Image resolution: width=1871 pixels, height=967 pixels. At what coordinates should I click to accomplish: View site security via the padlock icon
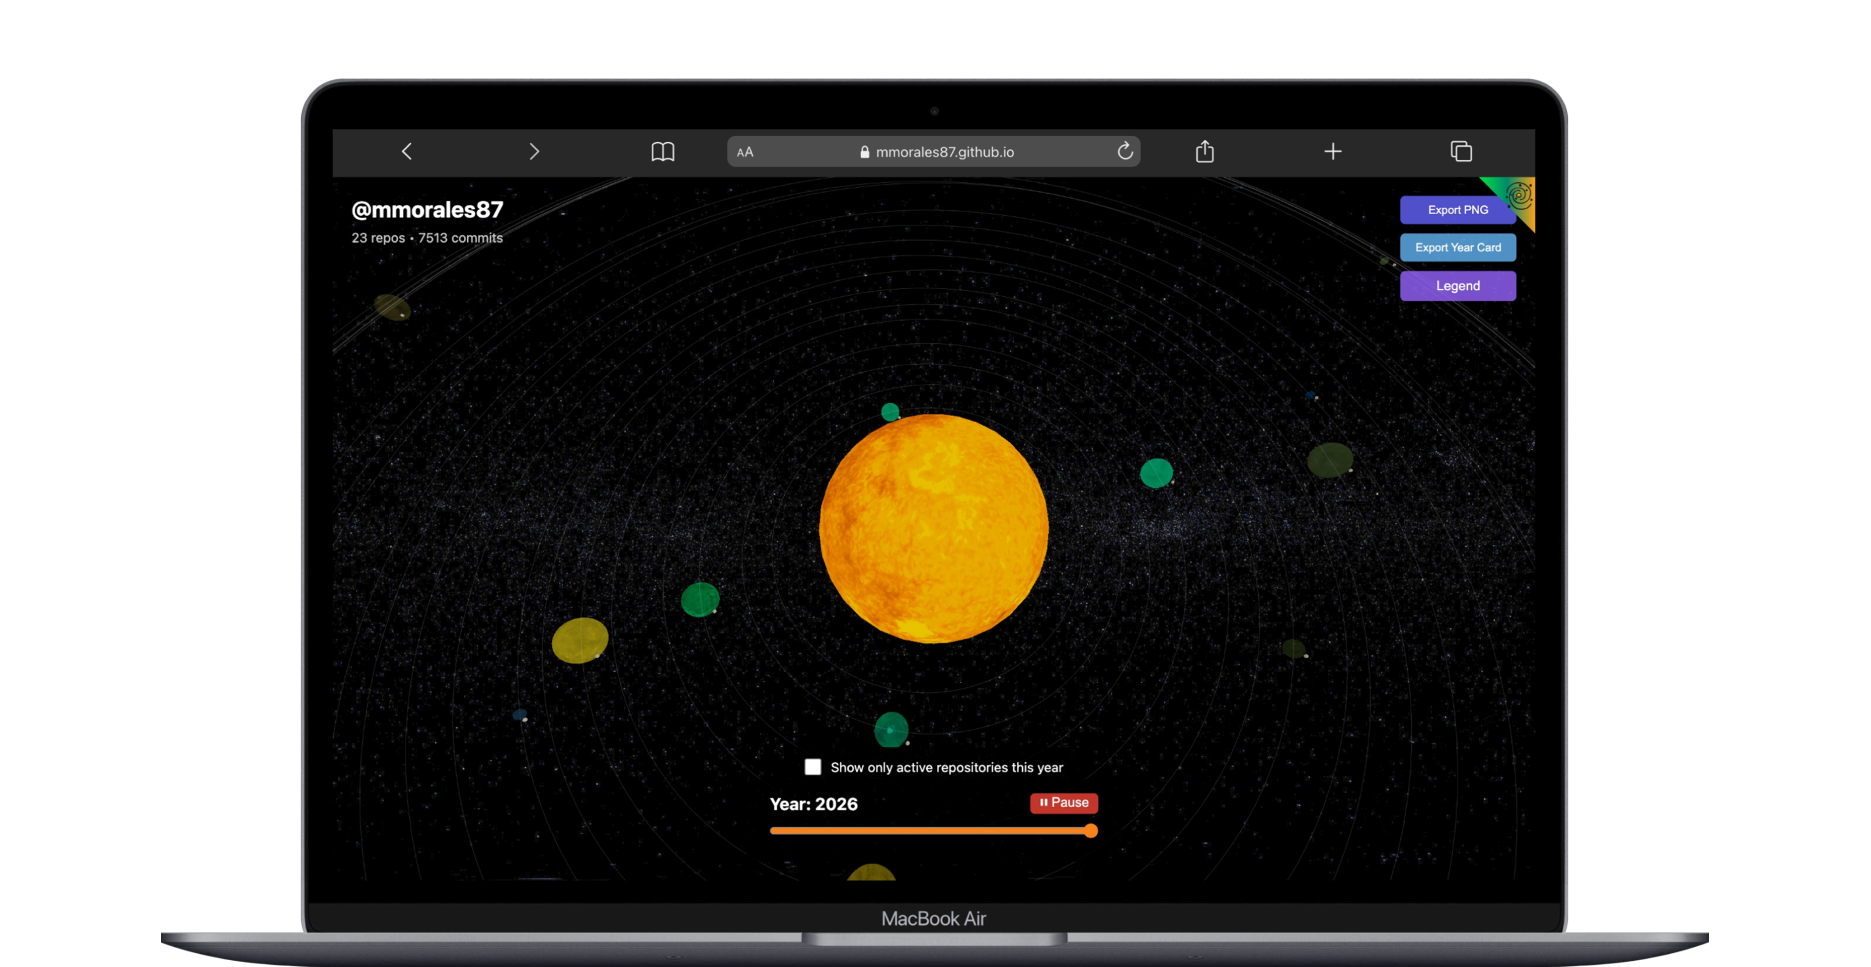pyautogui.click(x=864, y=151)
